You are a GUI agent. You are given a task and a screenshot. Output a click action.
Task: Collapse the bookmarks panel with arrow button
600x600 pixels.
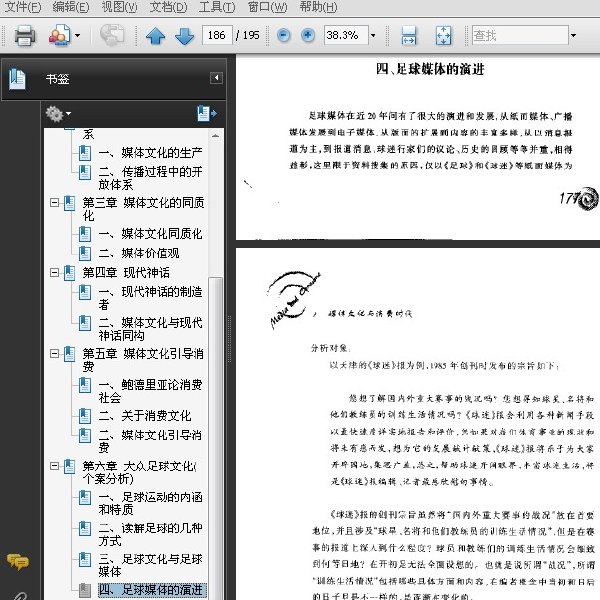[x=216, y=78]
